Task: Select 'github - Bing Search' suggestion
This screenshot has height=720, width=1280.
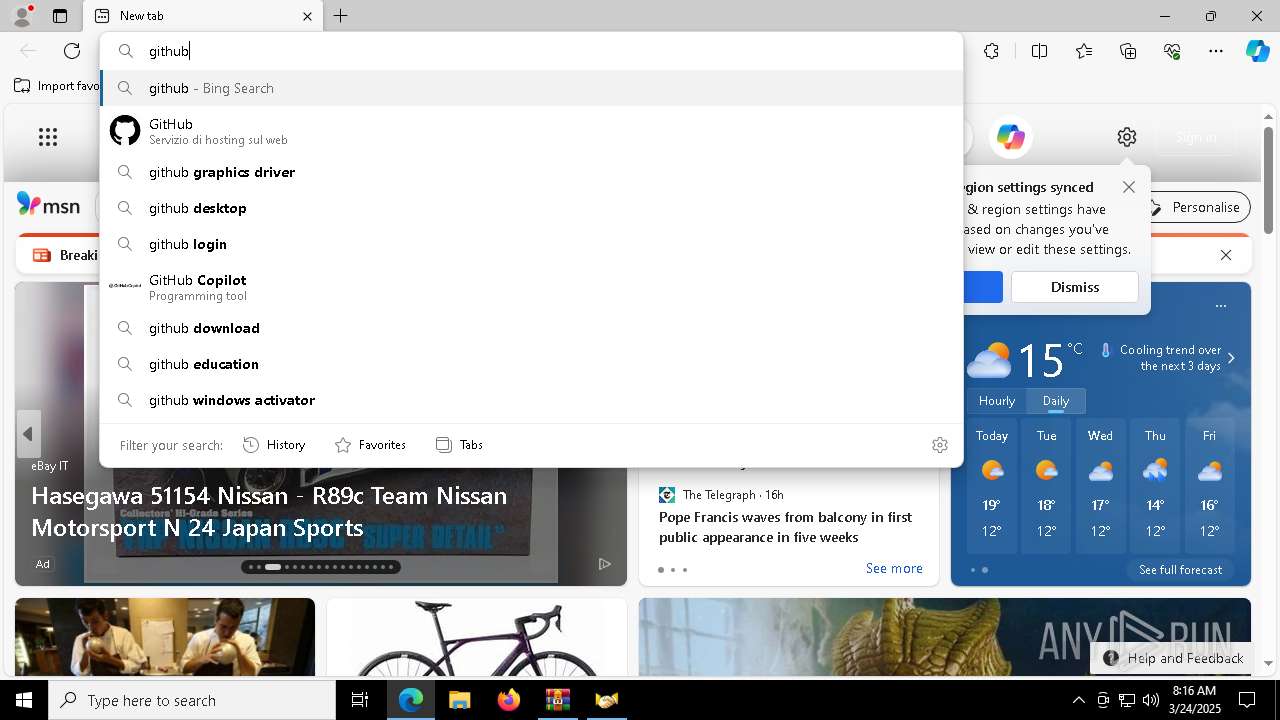Action: 532,88
